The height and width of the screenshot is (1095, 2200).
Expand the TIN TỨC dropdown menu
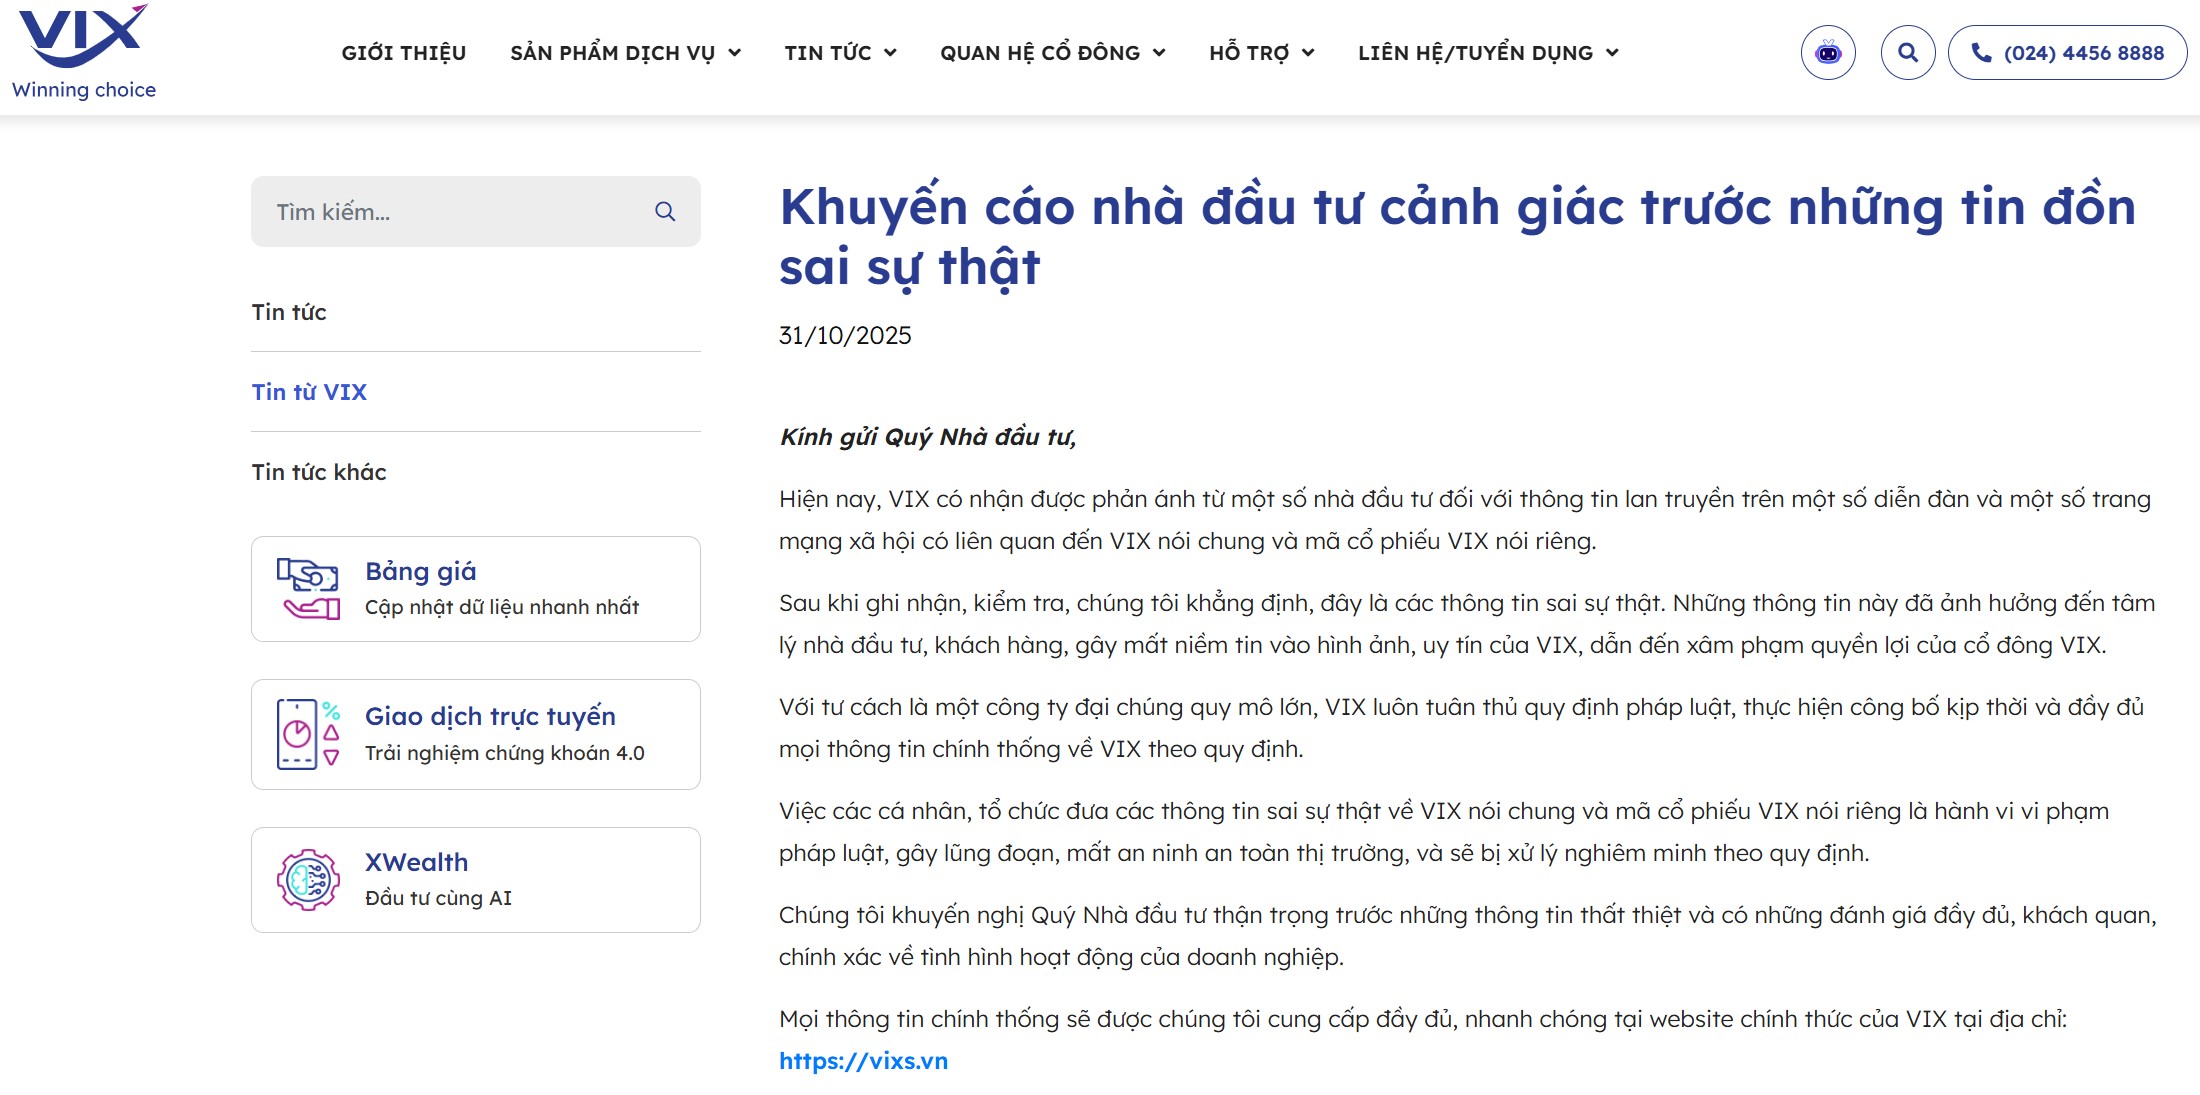click(x=840, y=52)
